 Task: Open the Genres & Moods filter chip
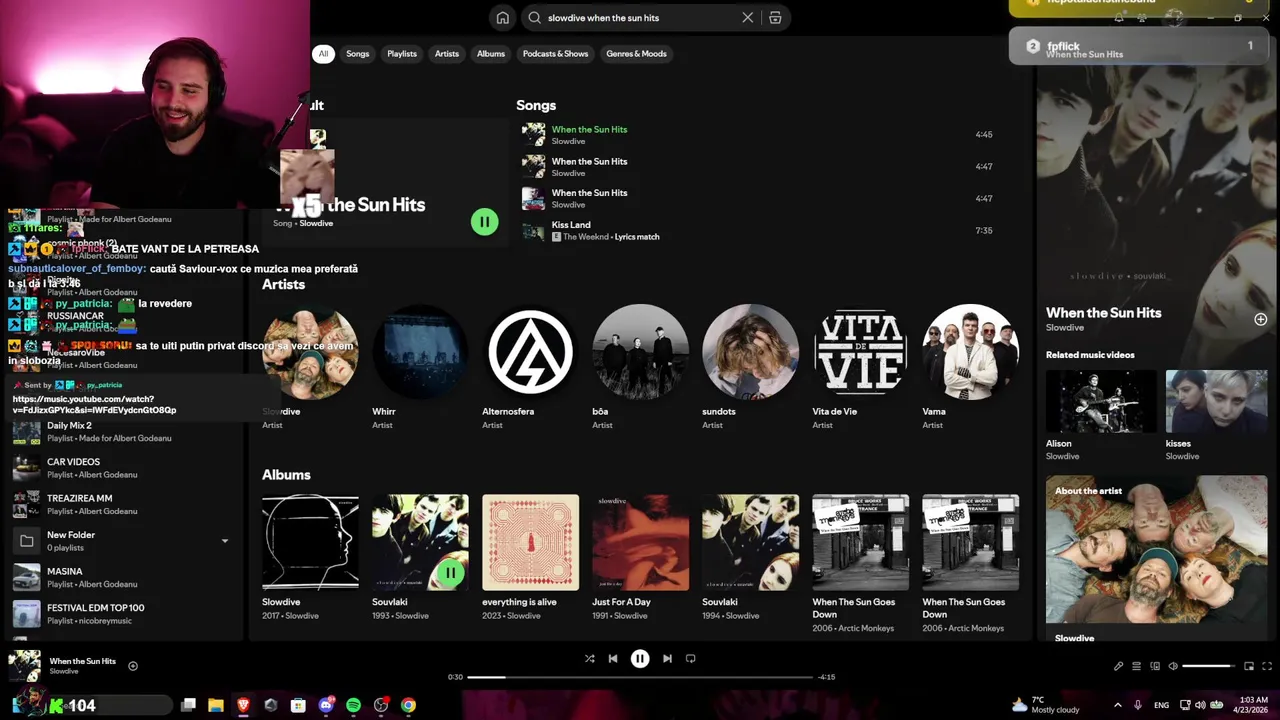636,54
